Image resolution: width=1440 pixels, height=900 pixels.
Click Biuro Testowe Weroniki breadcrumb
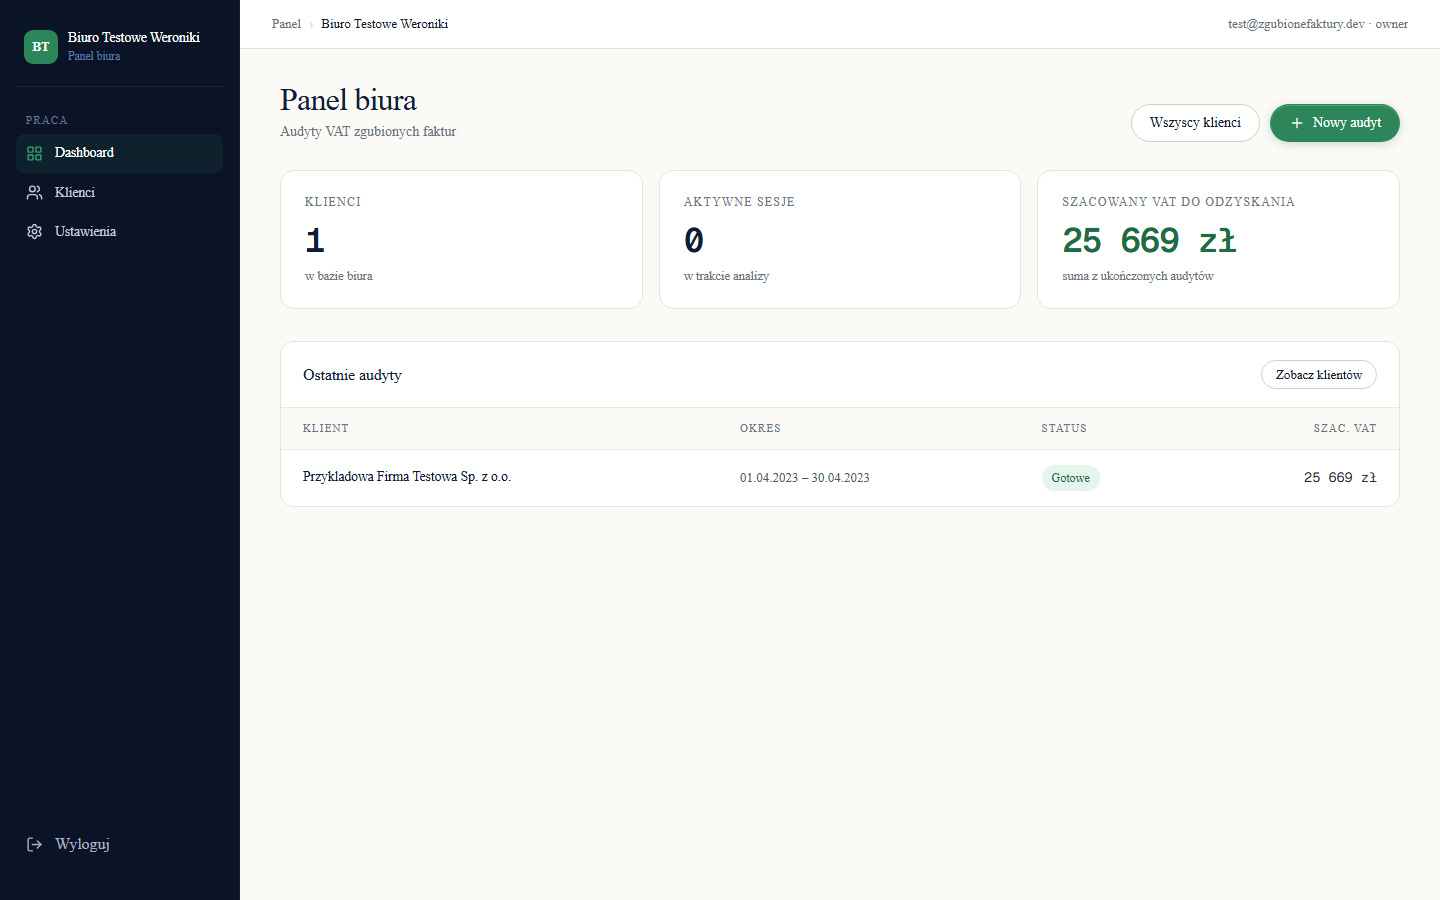(384, 24)
